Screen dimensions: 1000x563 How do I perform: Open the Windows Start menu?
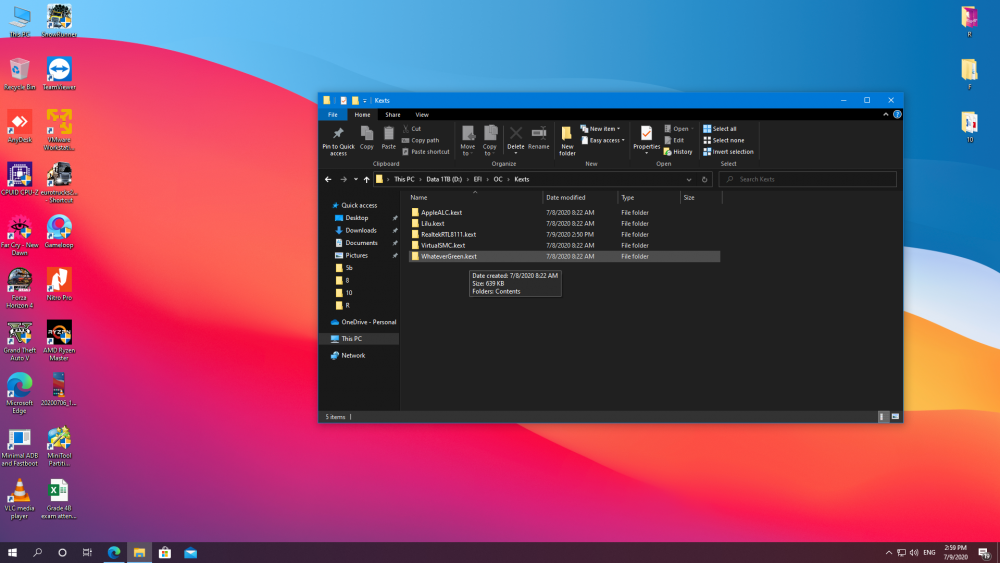pyautogui.click(x=12, y=552)
